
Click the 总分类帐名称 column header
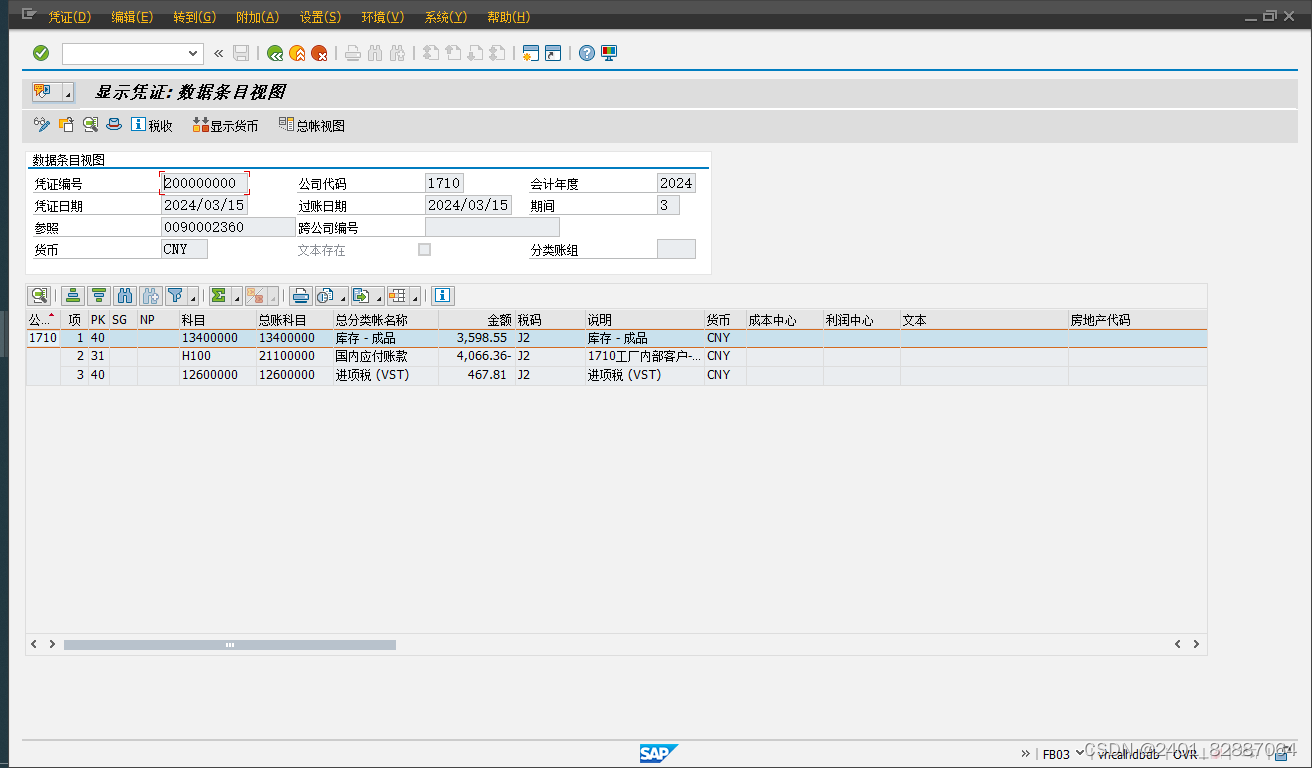tap(385, 320)
